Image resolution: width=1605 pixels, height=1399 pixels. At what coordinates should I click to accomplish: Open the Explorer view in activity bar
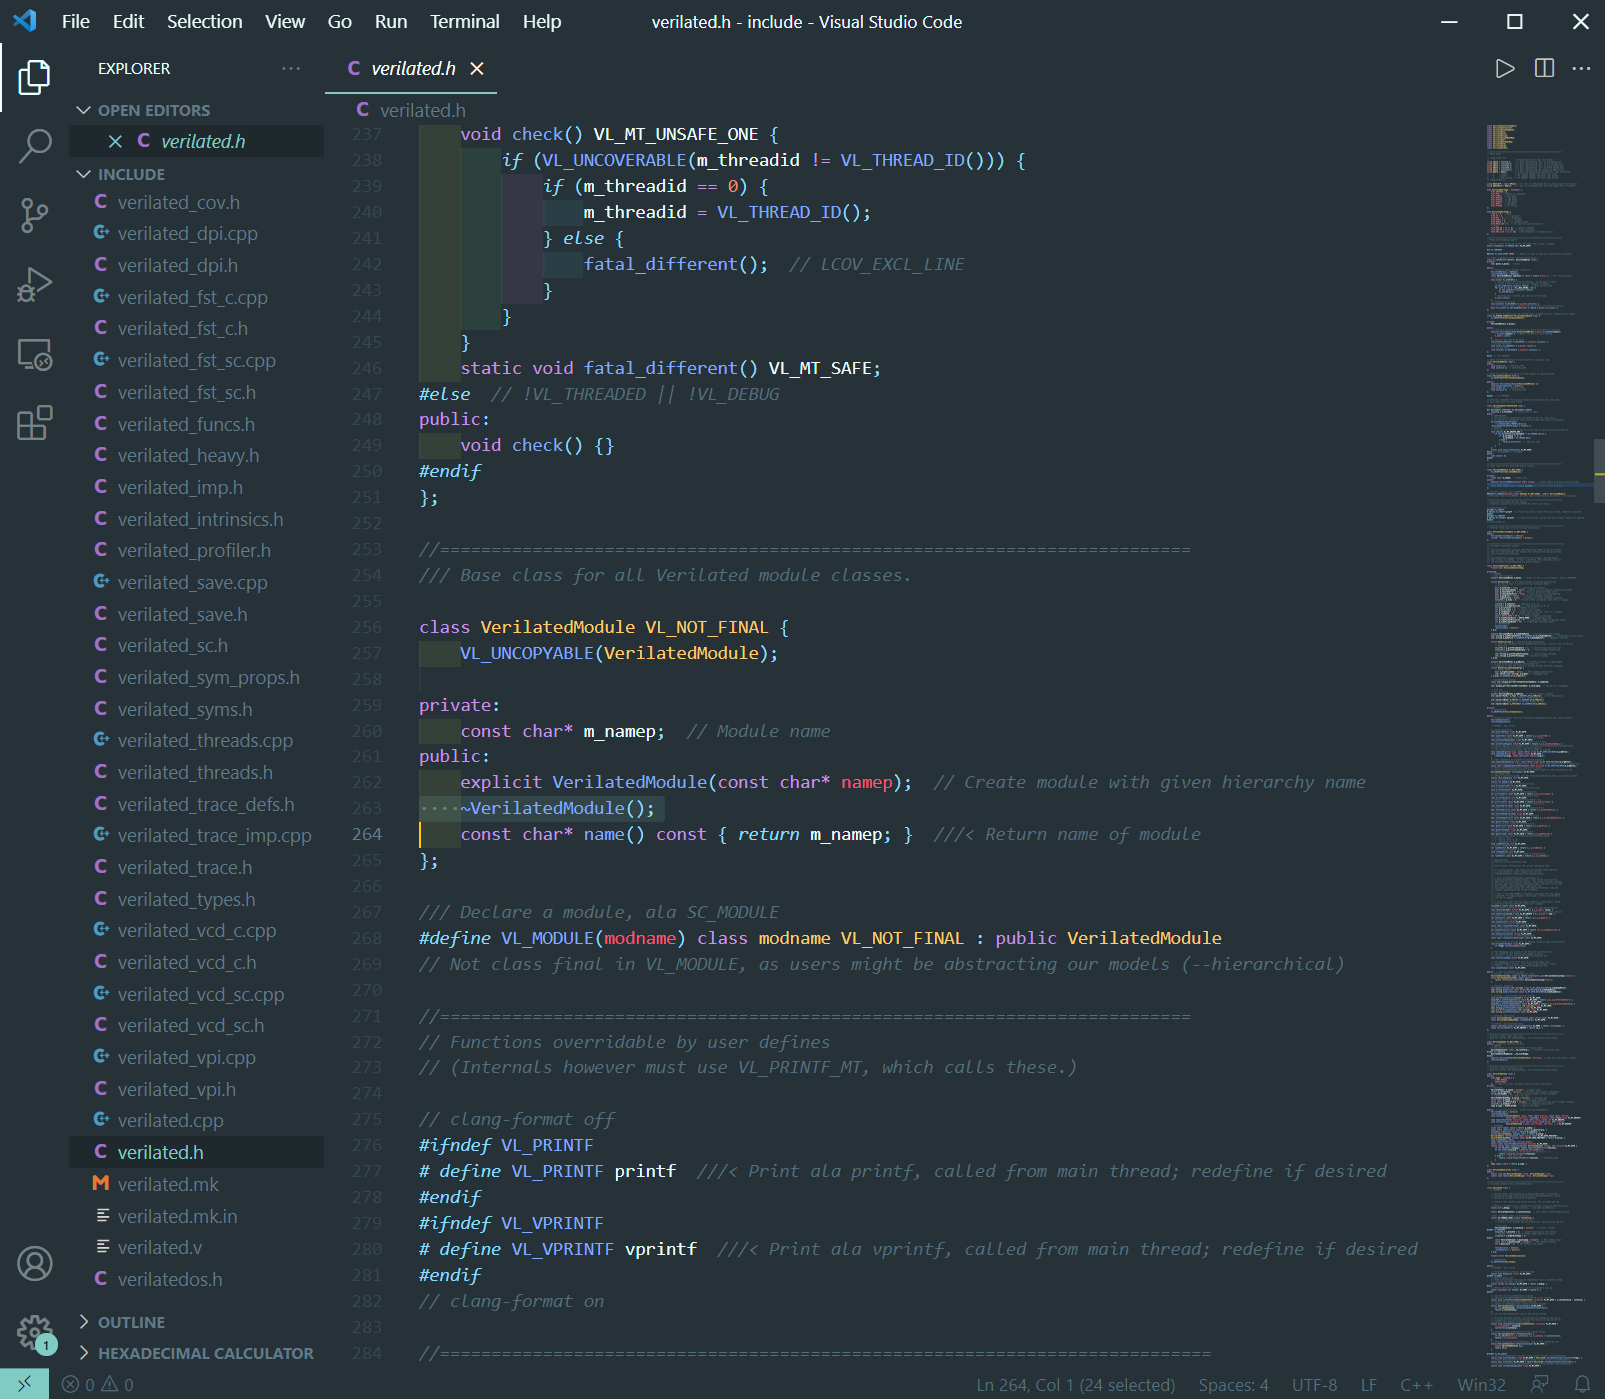click(x=34, y=77)
